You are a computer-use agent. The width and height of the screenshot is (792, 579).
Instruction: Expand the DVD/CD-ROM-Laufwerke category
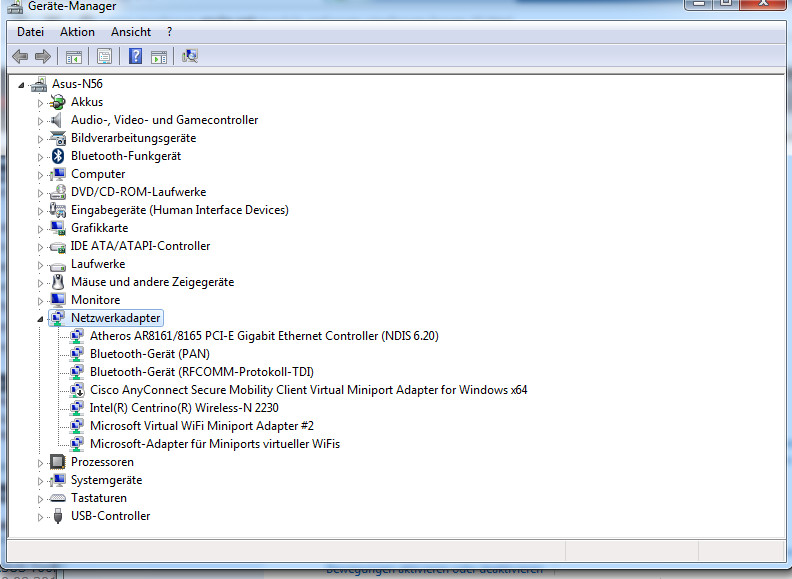[40, 193]
